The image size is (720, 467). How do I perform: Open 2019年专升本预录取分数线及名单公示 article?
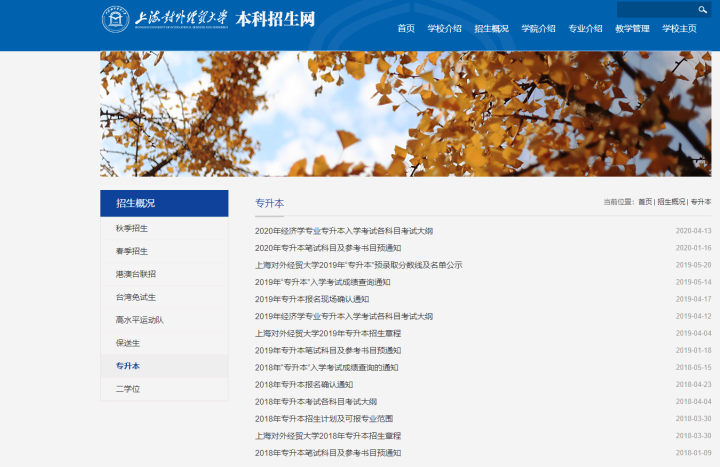(x=359, y=265)
